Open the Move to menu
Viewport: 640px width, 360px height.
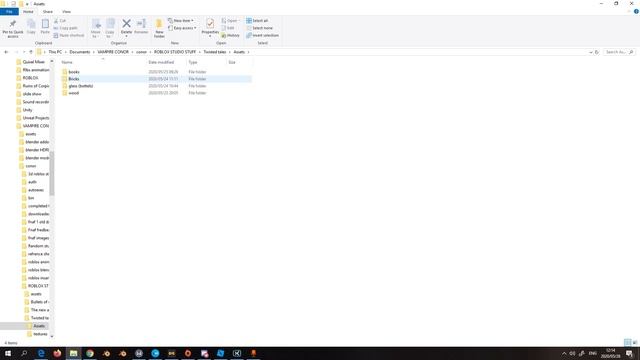point(96,28)
